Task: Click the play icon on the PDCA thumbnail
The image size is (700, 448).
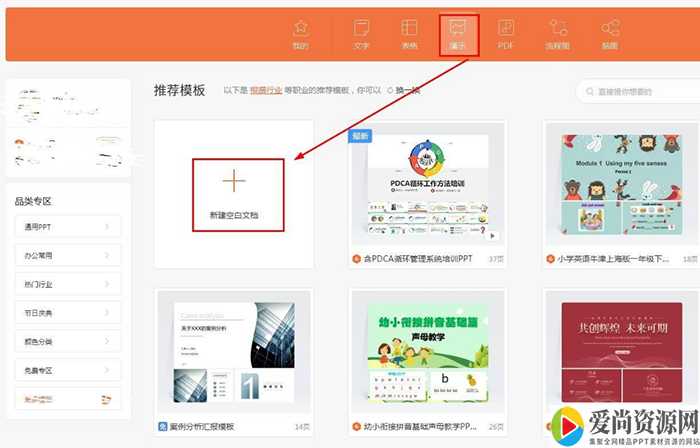Action: (492, 236)
